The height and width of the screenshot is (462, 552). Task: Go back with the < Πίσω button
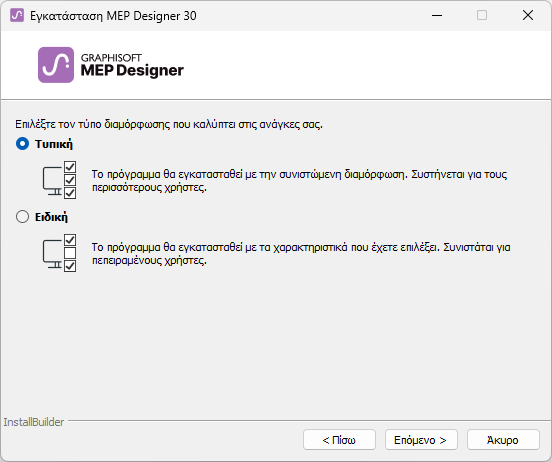coord(339,439)
